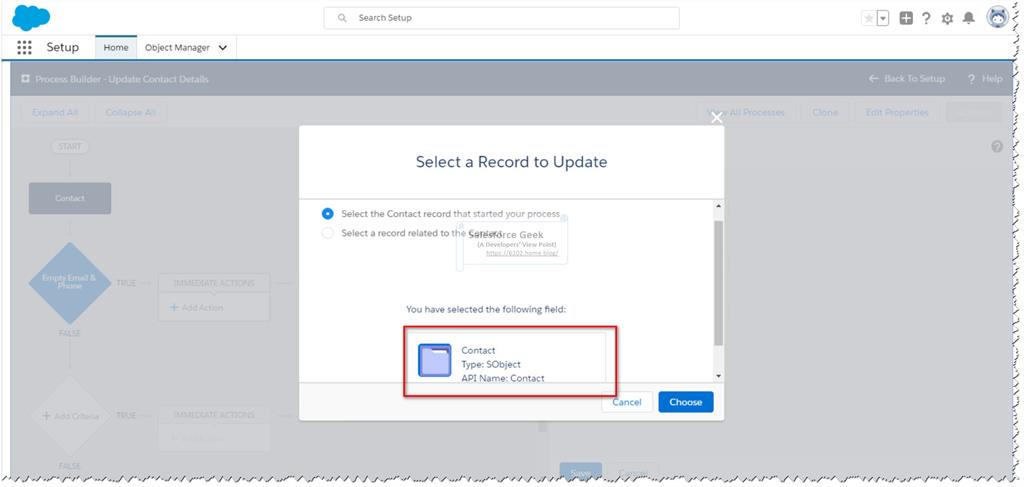
Task: Open the help question mark in header
Action: 926,18
